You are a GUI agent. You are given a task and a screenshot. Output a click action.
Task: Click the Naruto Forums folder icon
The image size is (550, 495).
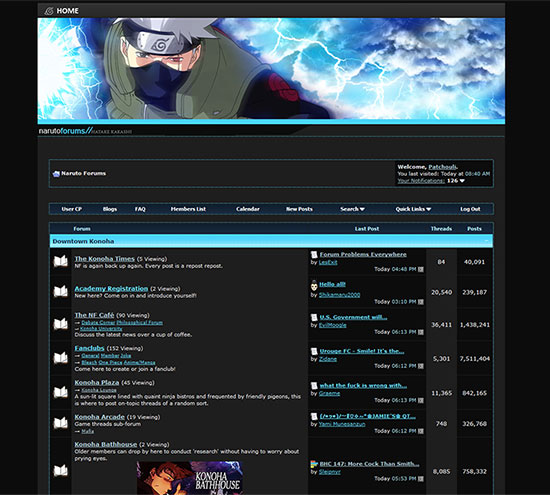pos(56,174)
